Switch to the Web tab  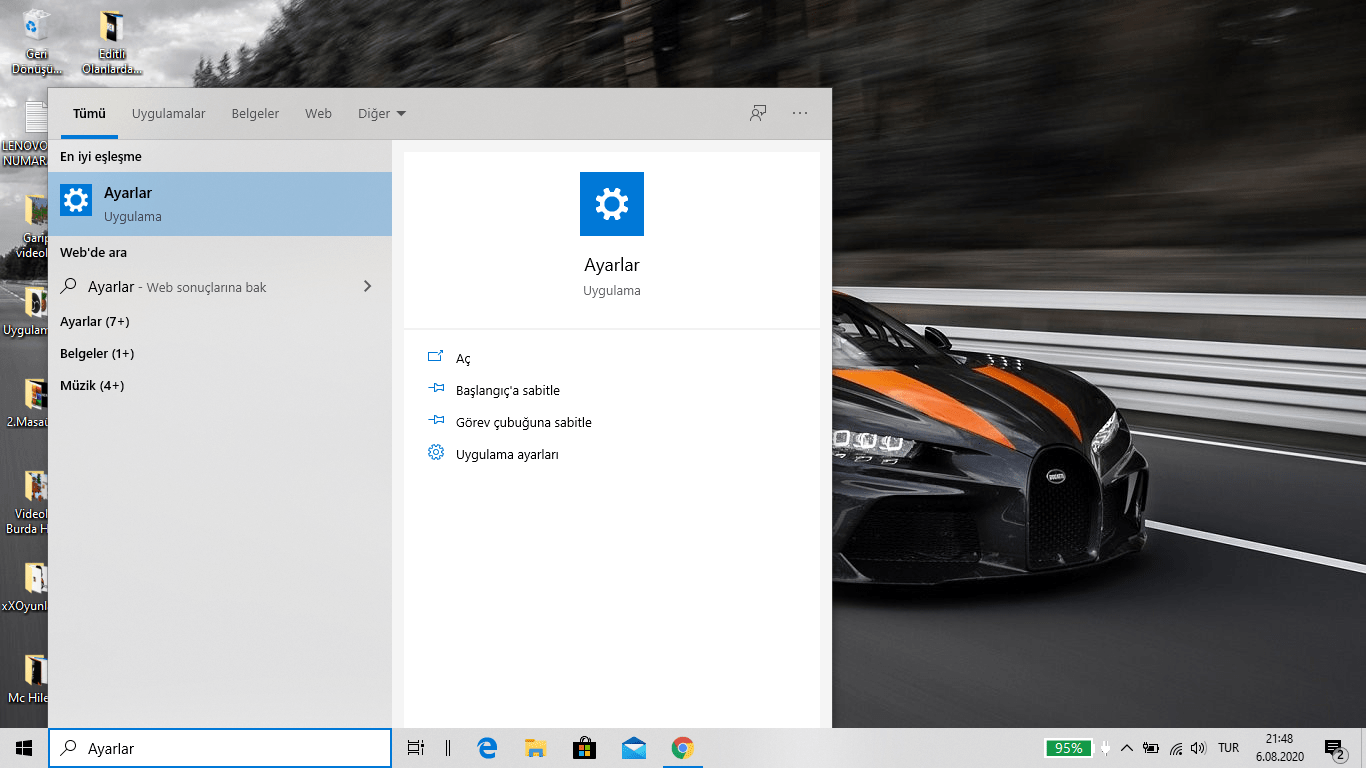(x=318, y=114)
